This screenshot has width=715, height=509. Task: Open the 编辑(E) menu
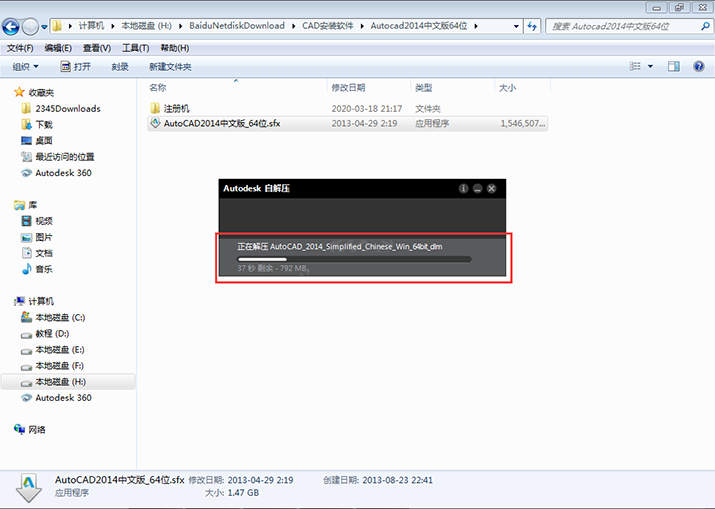pyautogui.click(x=58, y=48)
